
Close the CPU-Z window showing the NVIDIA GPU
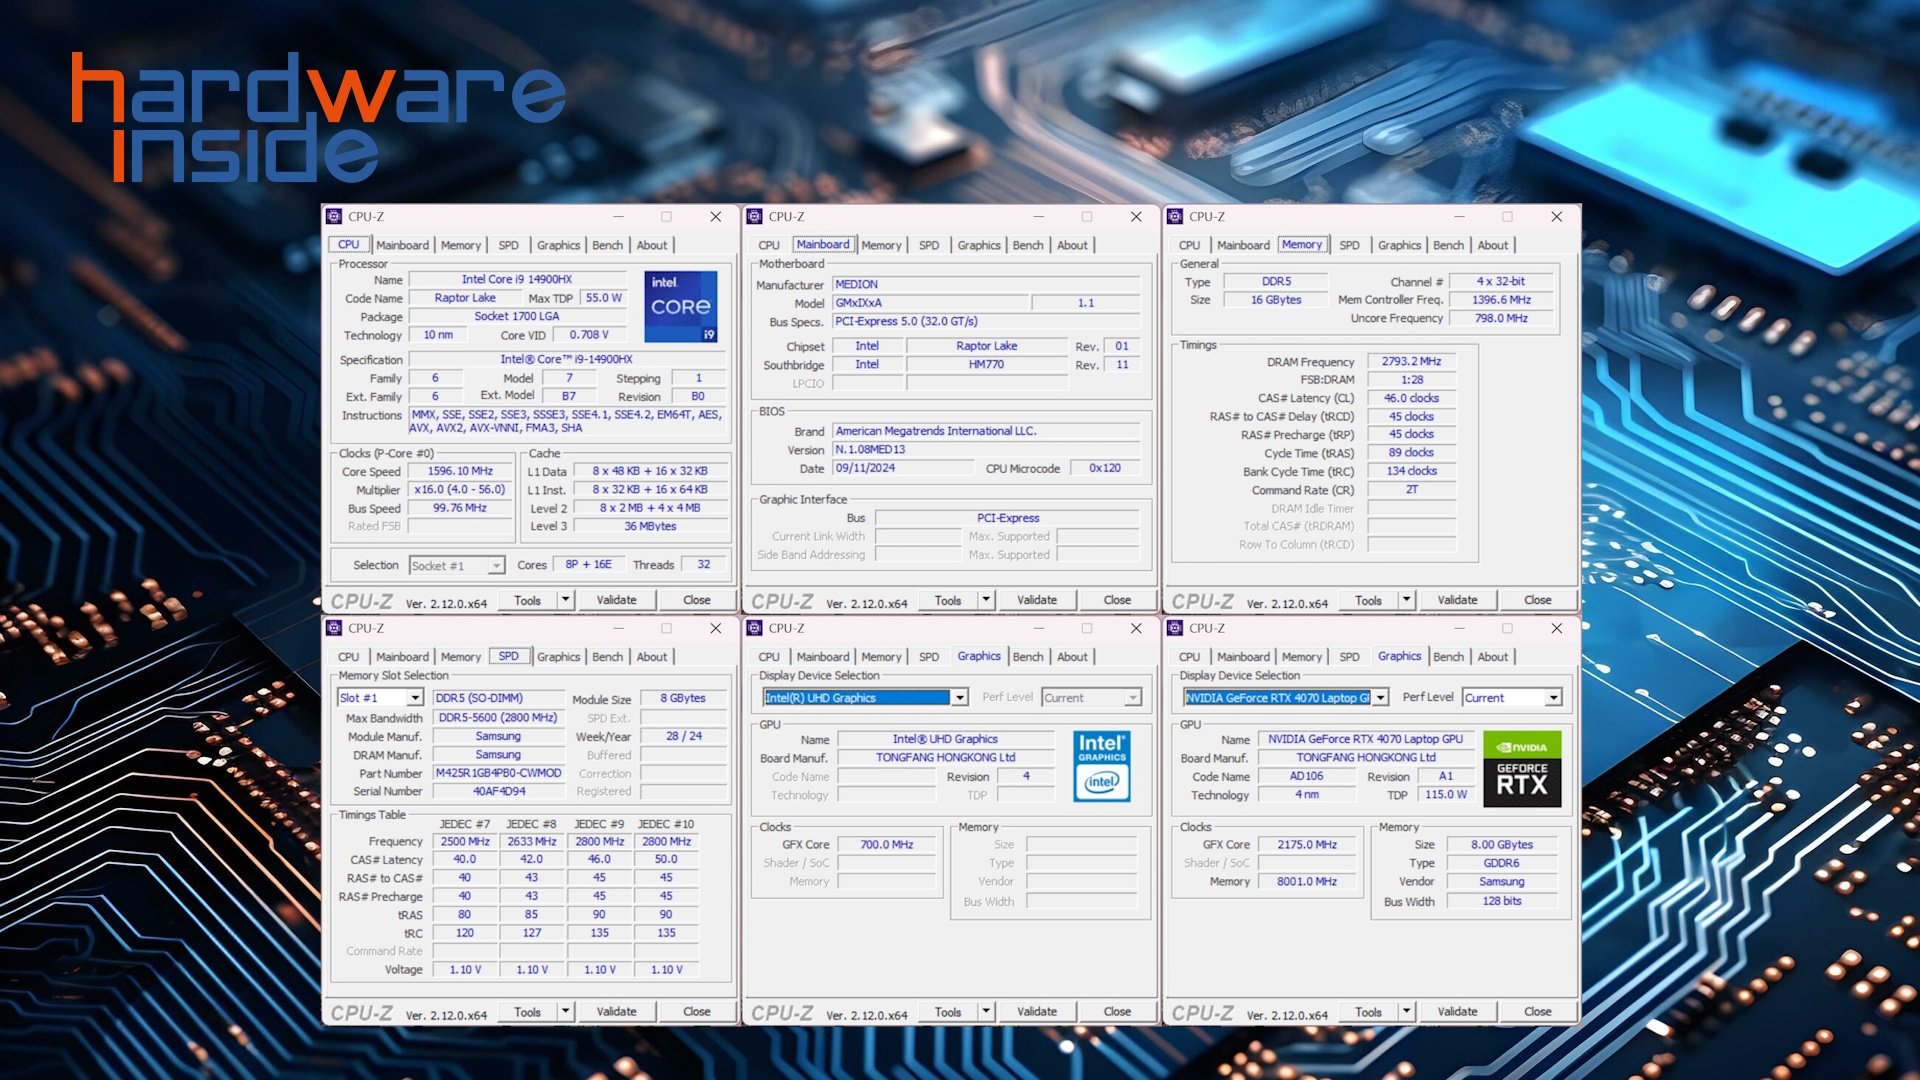[x=1556, y=628]
